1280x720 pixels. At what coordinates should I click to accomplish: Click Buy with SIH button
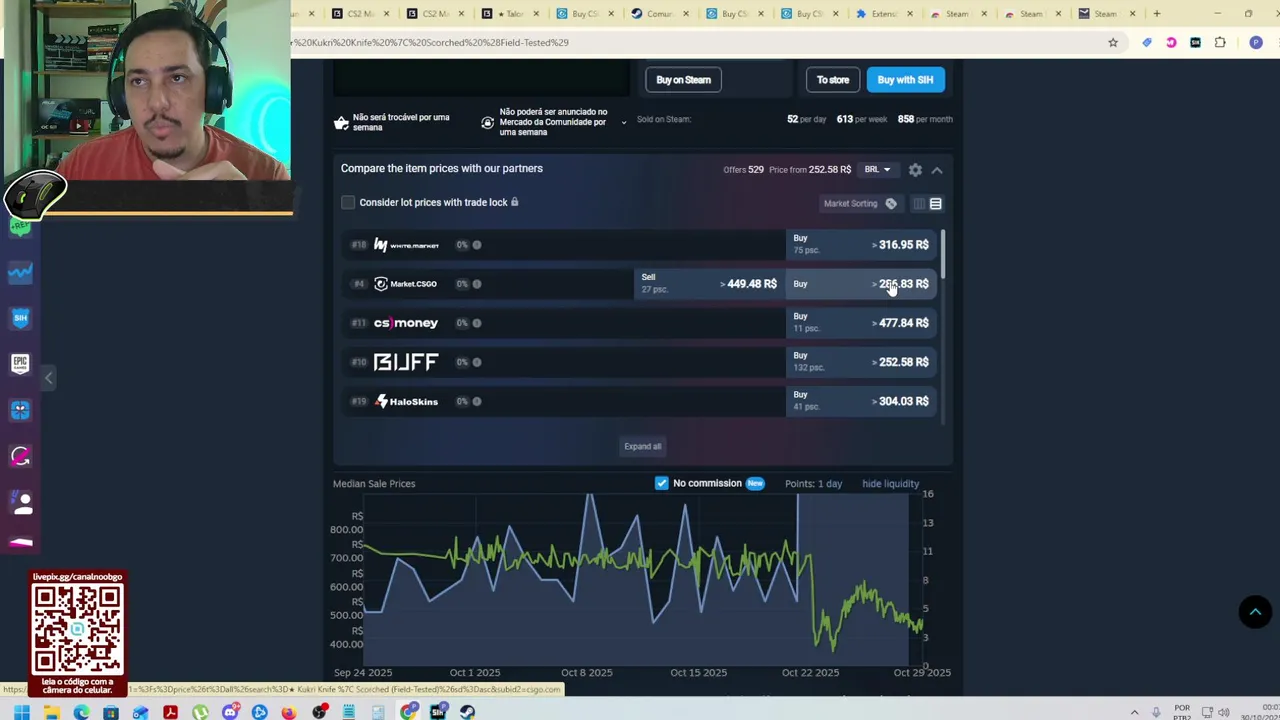[x=905, y=80]
